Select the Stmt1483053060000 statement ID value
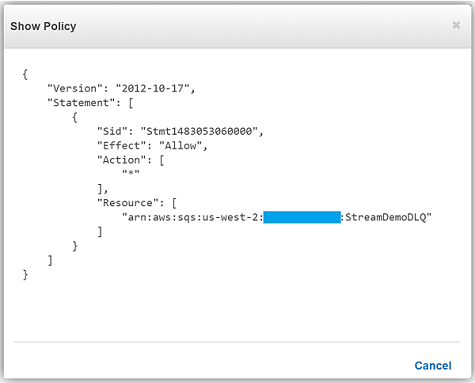This screenshot has height=383, width=475. (199, 131)
